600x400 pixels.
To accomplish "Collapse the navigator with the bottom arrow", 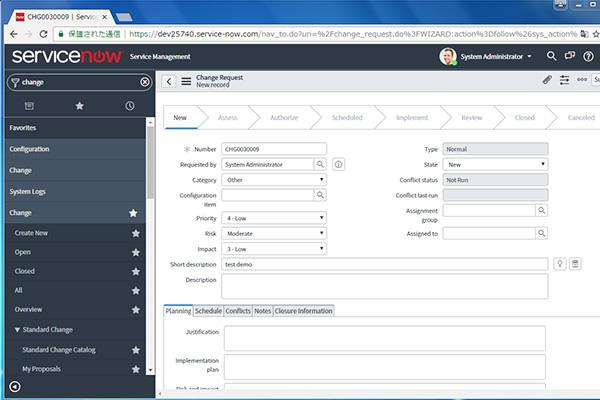I will point(15,387).
